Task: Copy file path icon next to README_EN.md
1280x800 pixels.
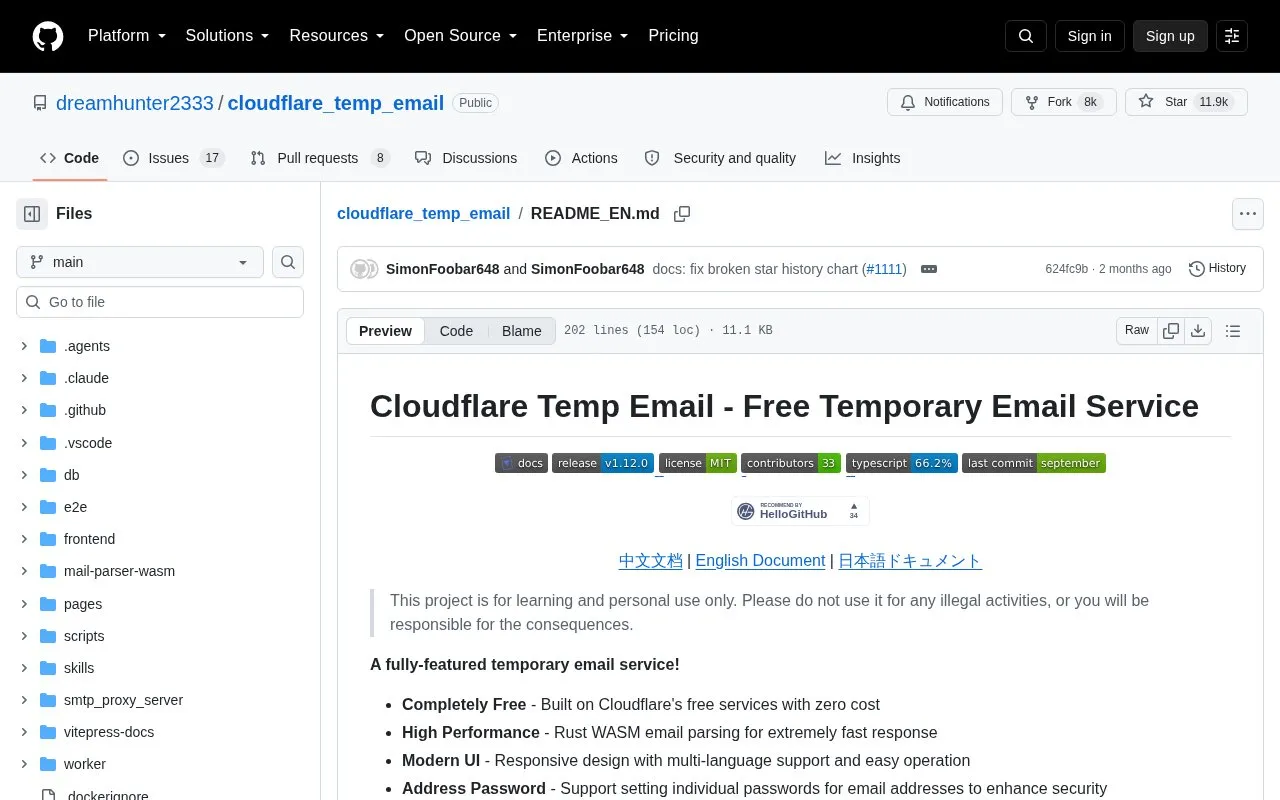Action: 682,214
